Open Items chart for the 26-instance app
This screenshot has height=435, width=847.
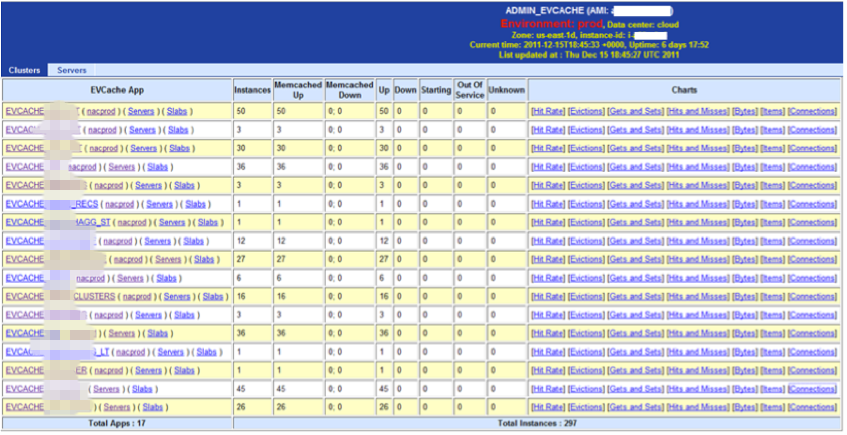coord(772,407)
